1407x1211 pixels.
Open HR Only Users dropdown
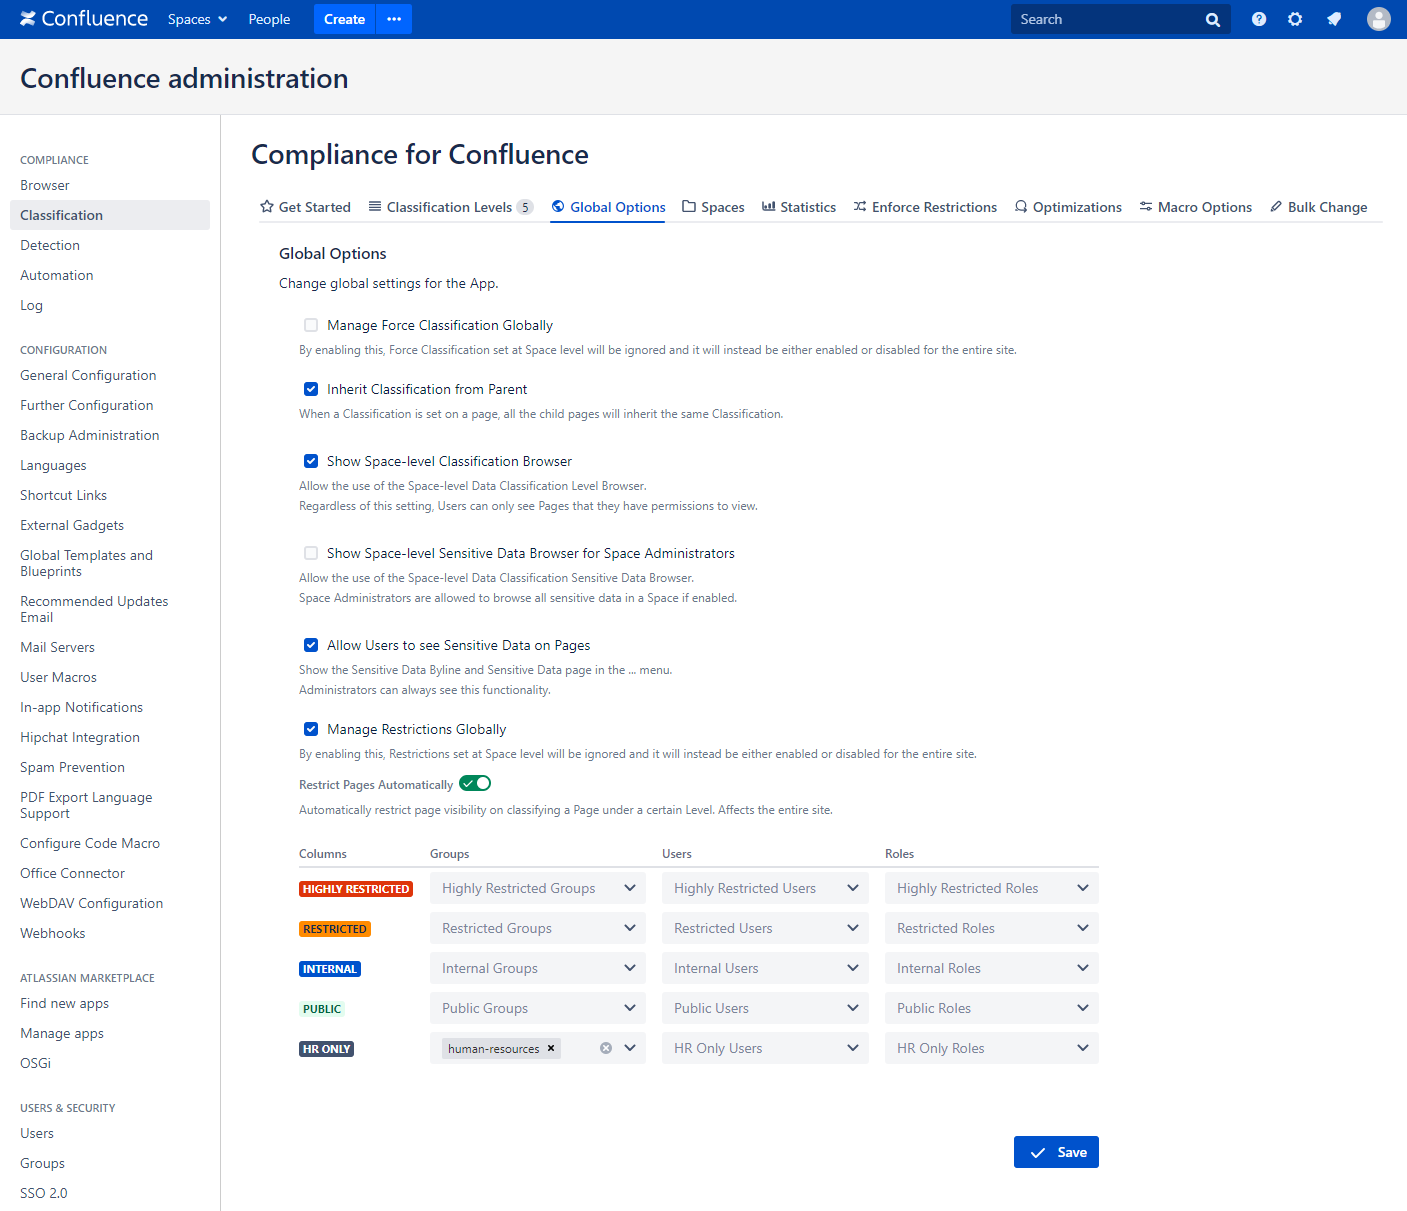pos(765,1048)
